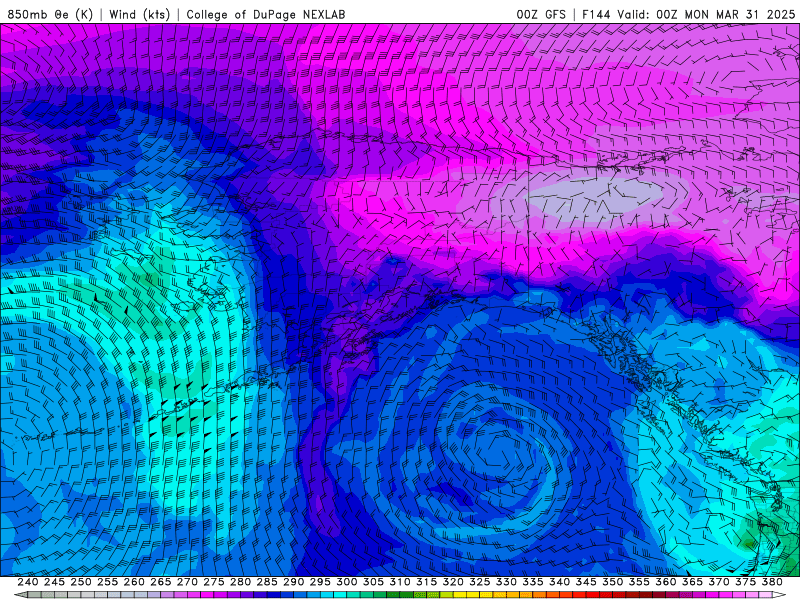Viewport: 800px width, 600px height.
Task: Click the '00Z GFS' model run label
Action: pyautogui.click(x=541, y=14)
